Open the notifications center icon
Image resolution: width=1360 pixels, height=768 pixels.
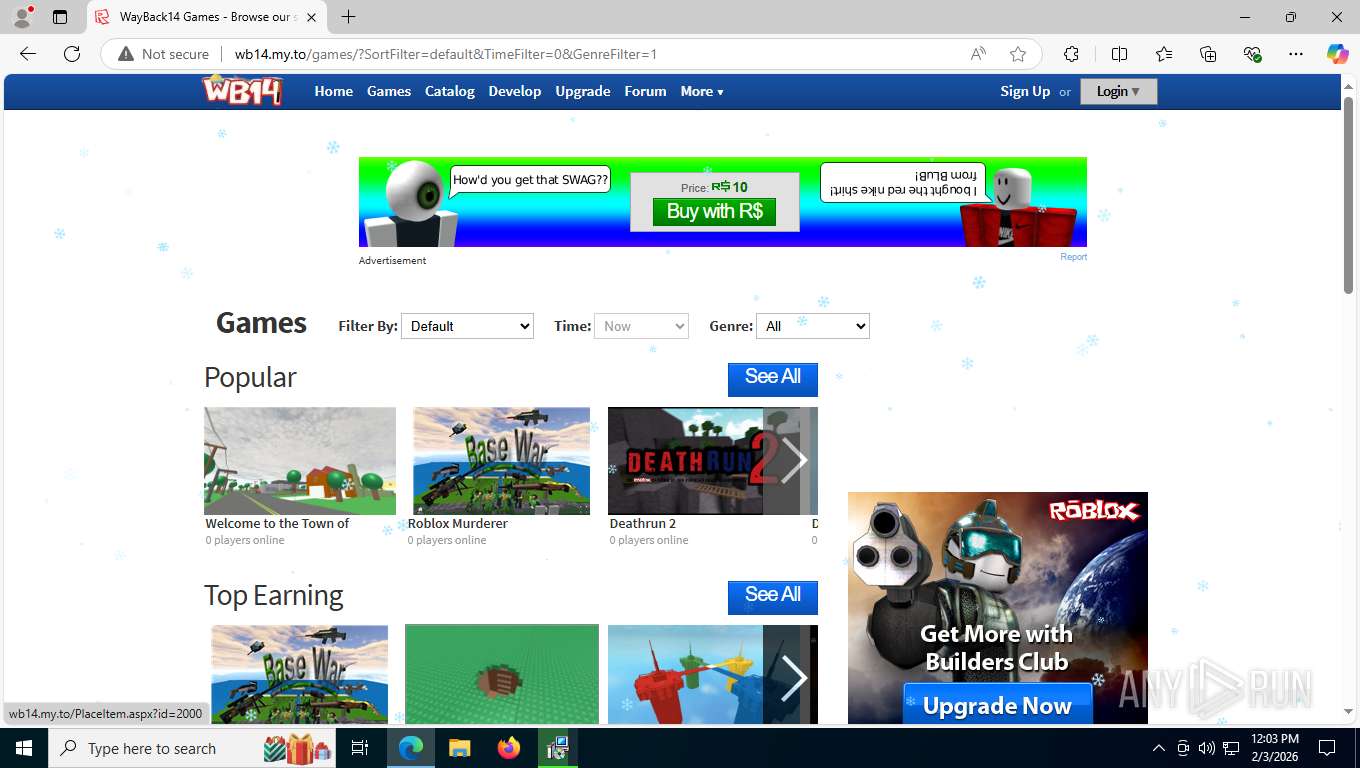pyautogui.click(x=1327, y=748)
